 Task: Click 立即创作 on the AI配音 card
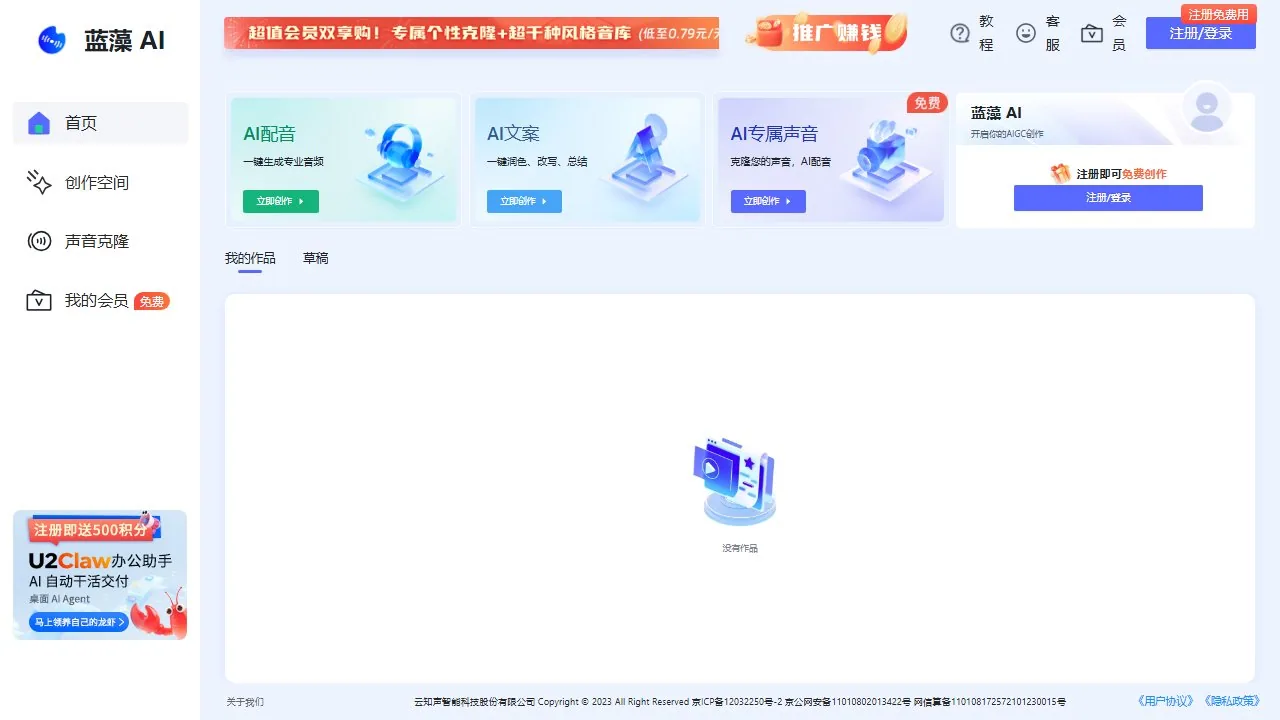280,201
